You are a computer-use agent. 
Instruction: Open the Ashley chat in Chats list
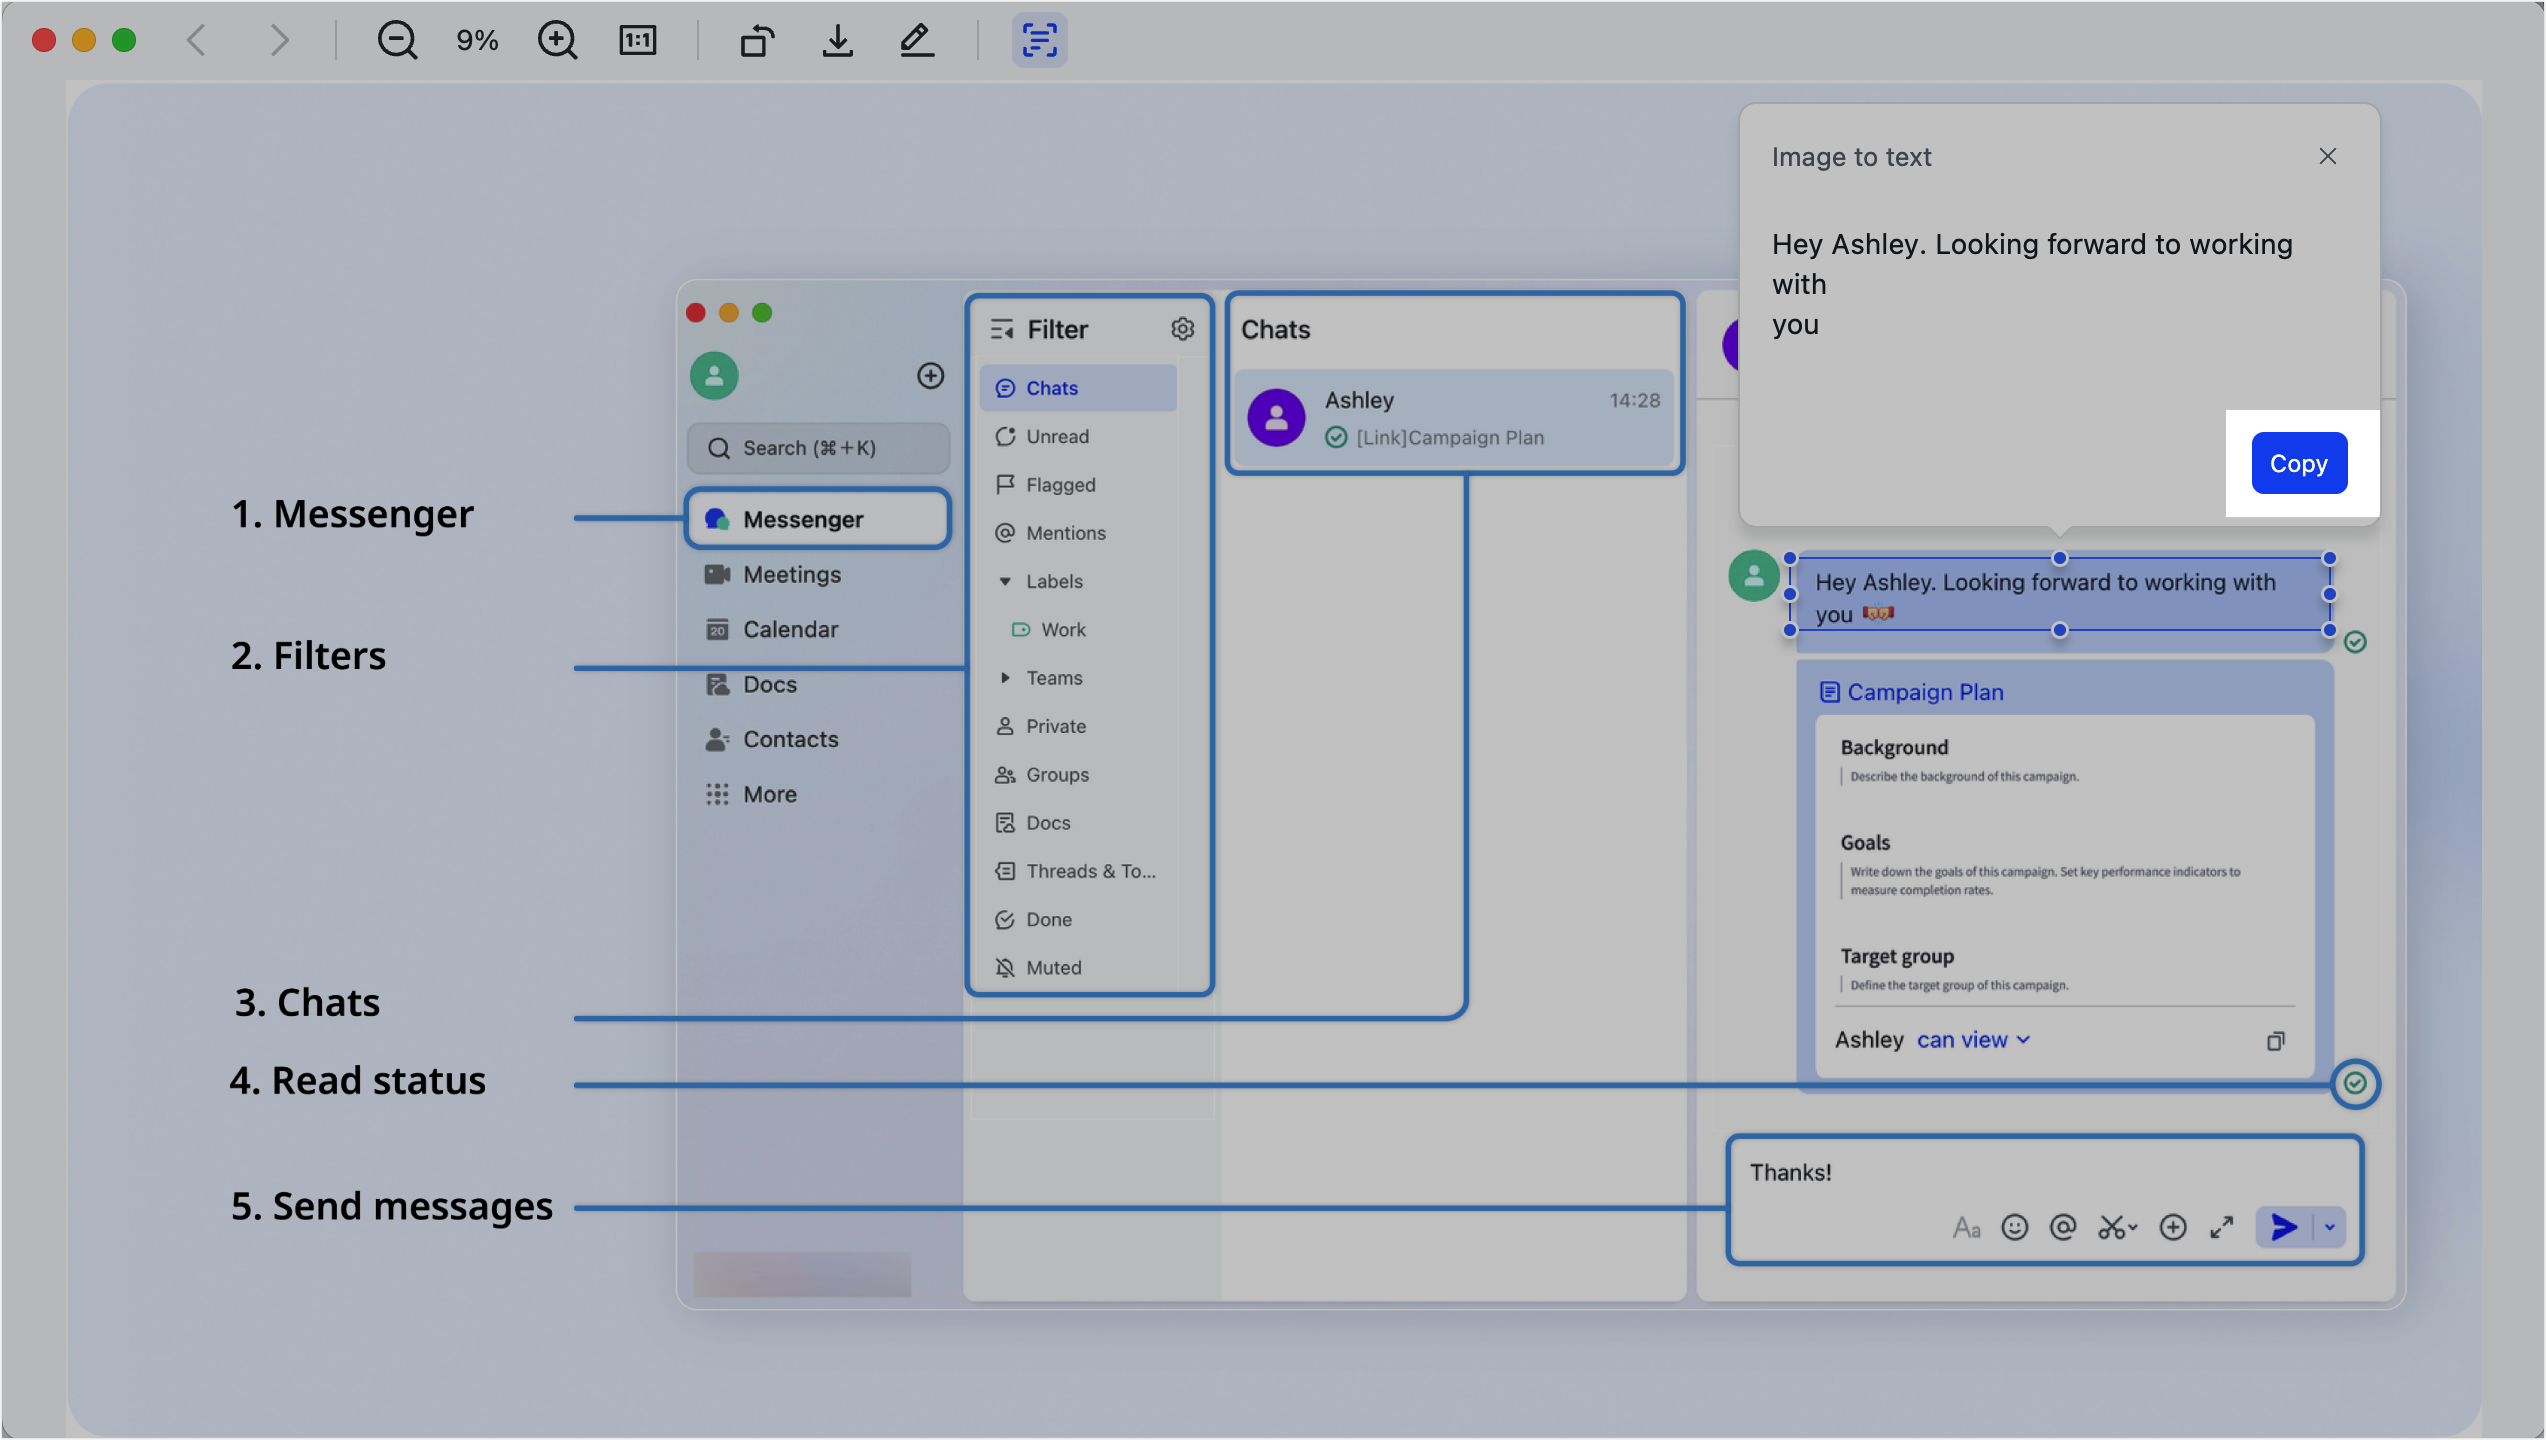[1454, 418]
